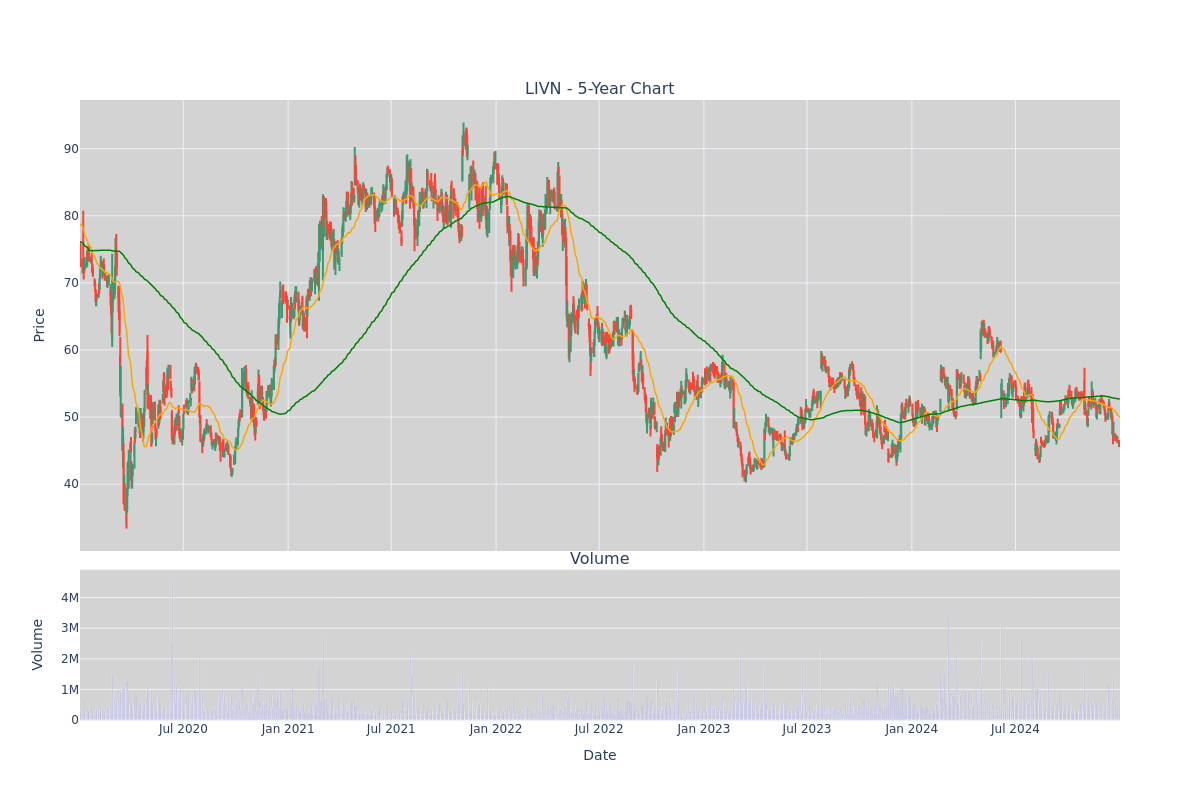Click the "Date" x-axis label
The width and height of the screenshot is (1200, 800).
pyautogui.click(x=599, y=756)
